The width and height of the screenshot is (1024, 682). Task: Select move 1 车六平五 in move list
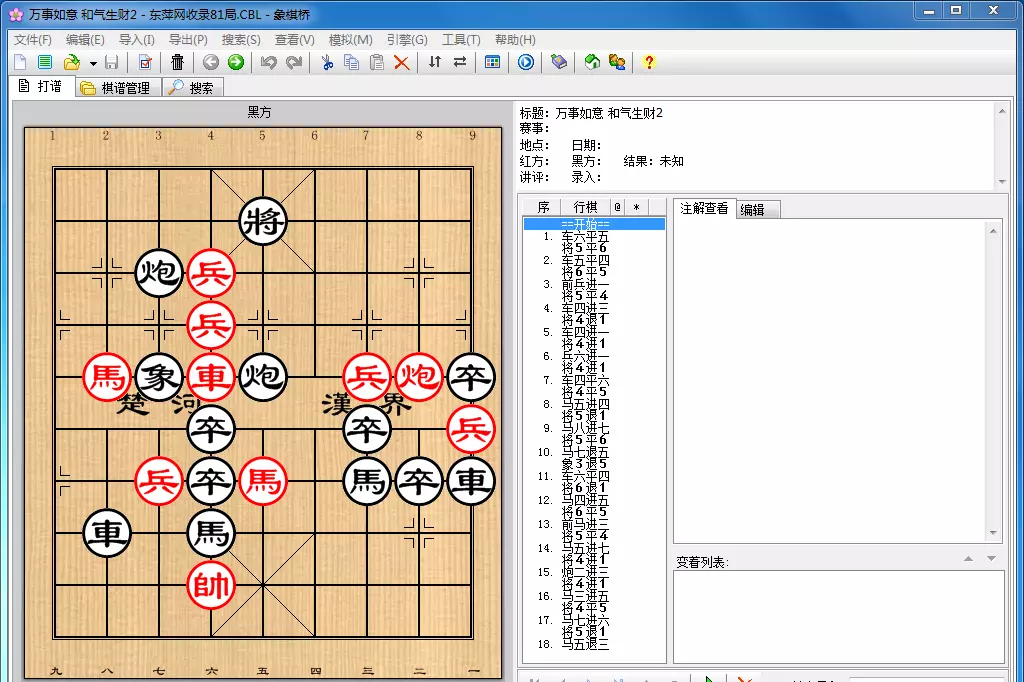[x=585, y=237]
